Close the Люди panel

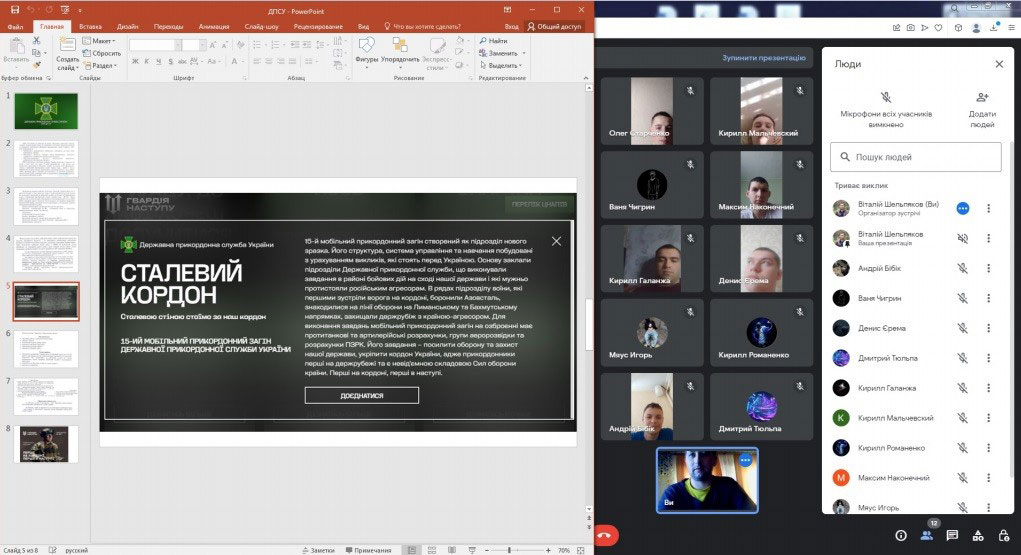point(999,64)
